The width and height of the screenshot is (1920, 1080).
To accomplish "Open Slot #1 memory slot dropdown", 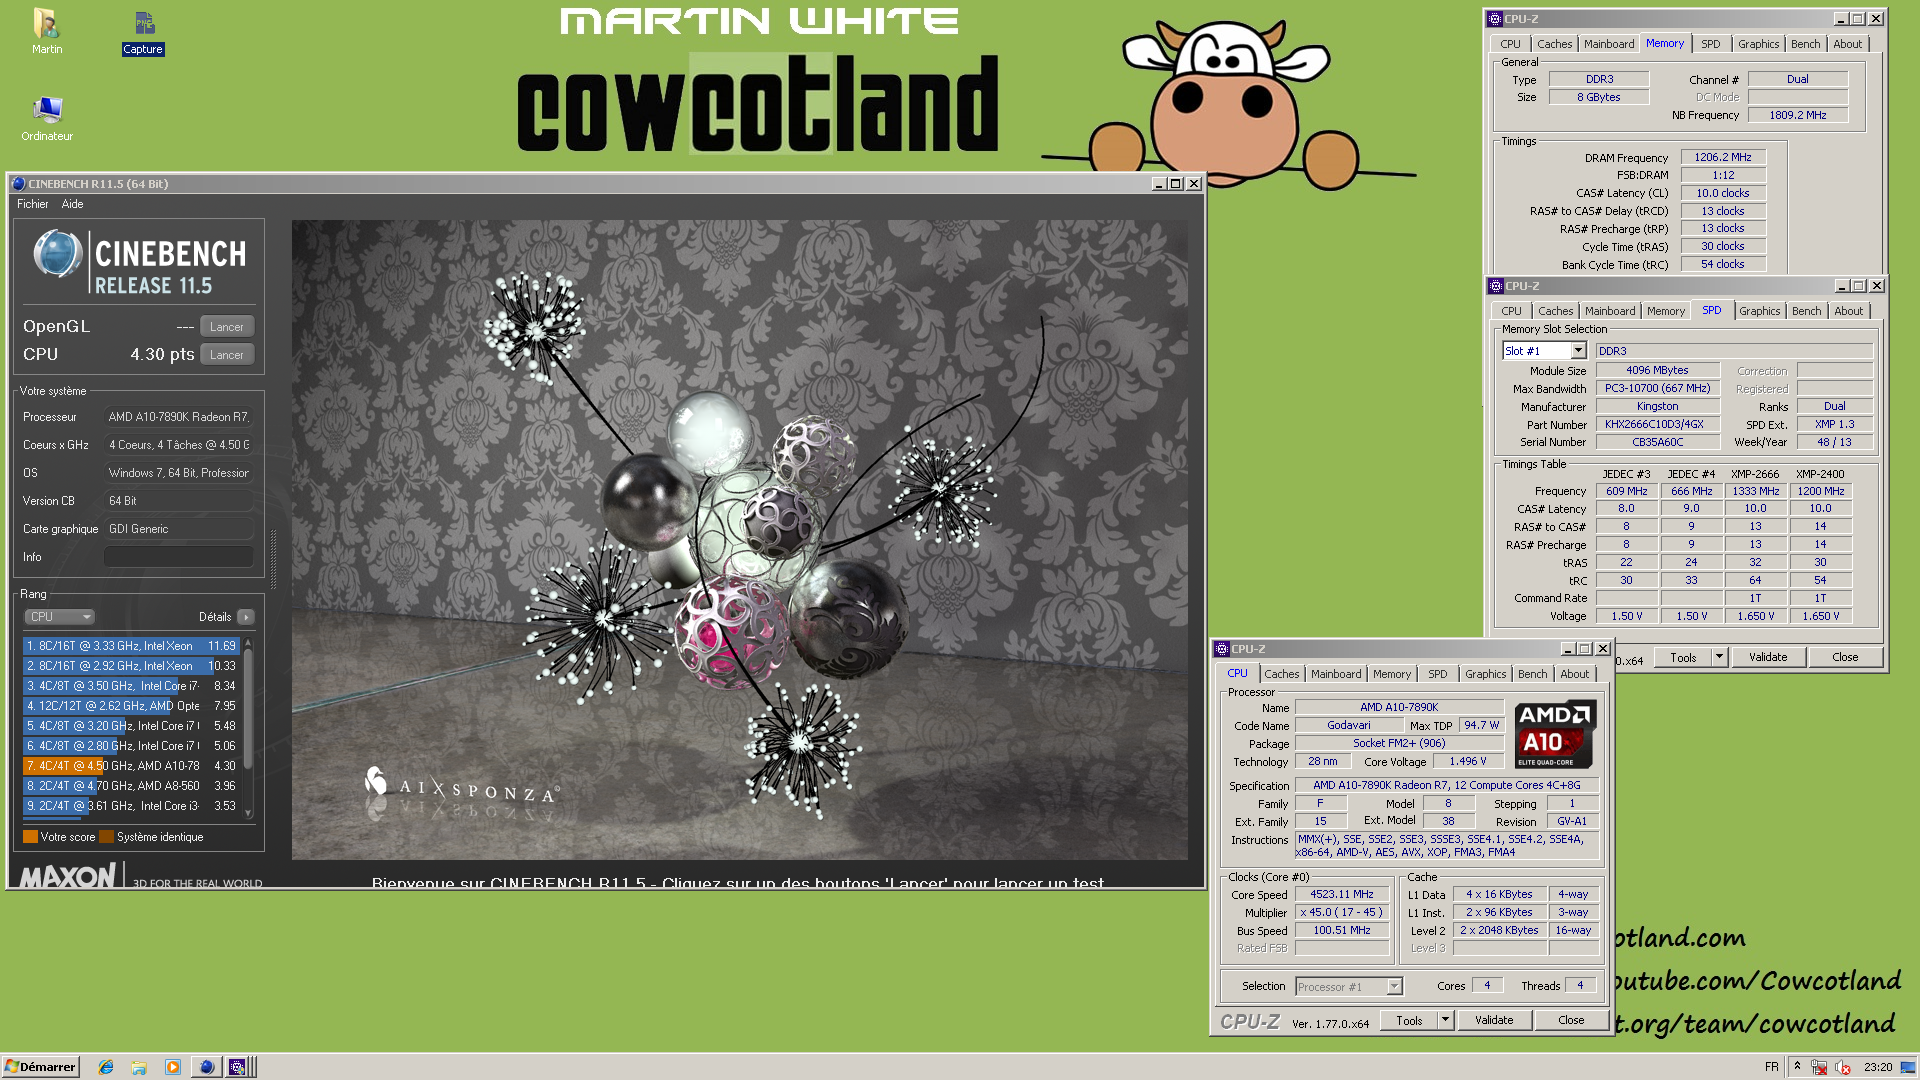I will coord(1578,351).
